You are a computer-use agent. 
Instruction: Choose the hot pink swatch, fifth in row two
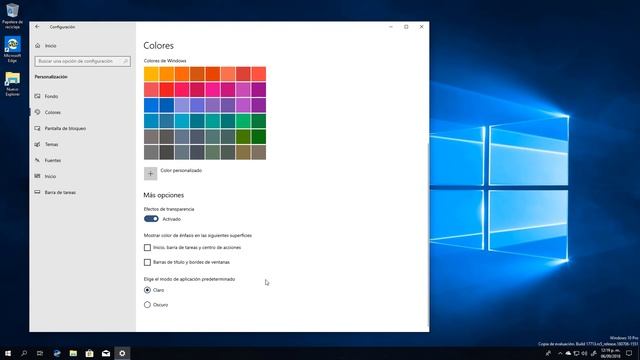[x=212, y=89]
